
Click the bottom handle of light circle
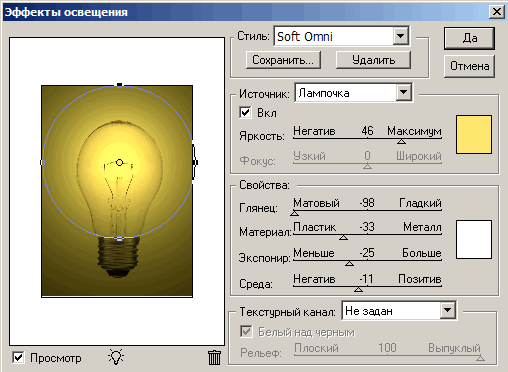[120, 239]
